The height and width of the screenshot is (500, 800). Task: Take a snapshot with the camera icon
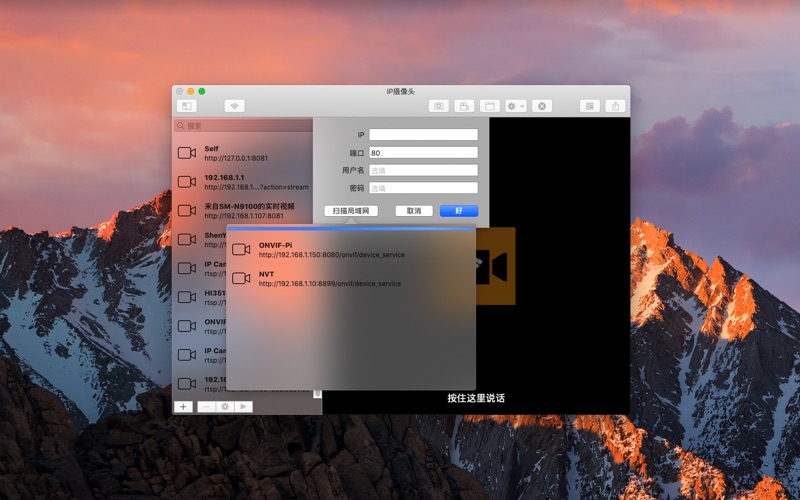438,106
